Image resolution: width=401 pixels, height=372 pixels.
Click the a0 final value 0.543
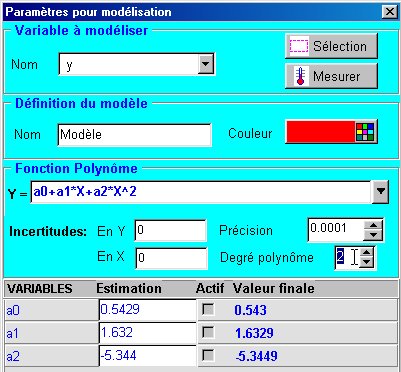click(x=250, y=310)
